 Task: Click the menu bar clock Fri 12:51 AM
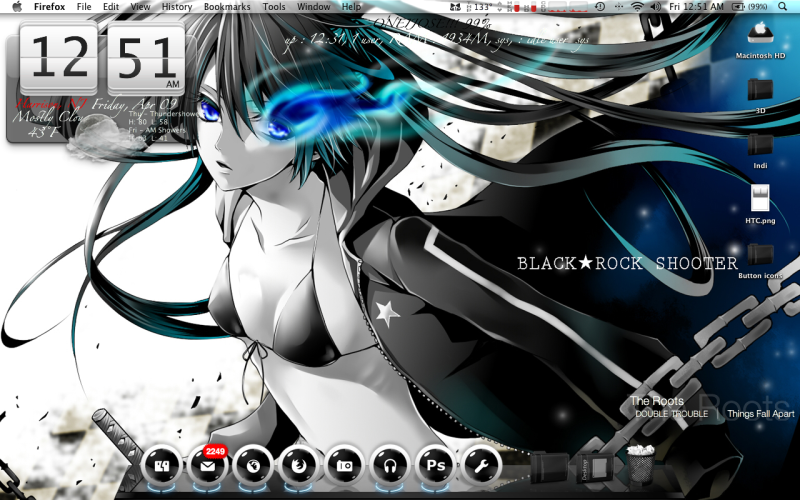pos(696,7)
